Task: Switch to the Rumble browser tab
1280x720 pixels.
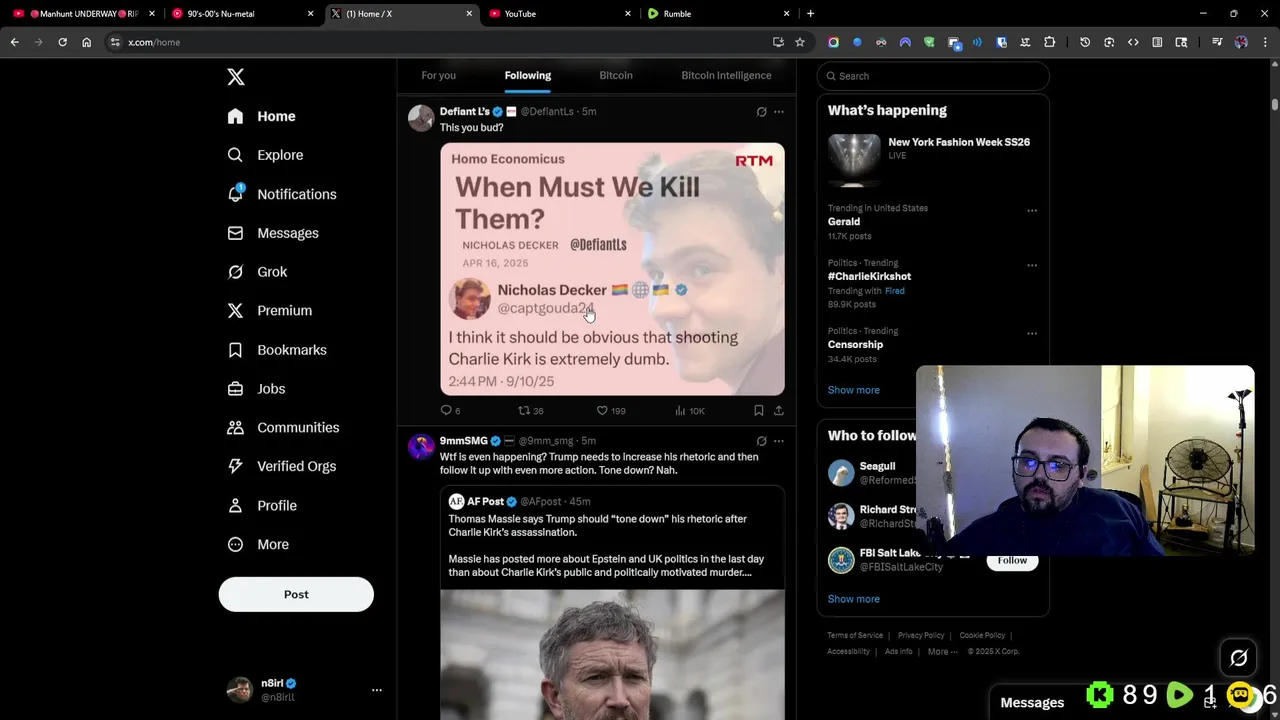Action: (717, 14)
